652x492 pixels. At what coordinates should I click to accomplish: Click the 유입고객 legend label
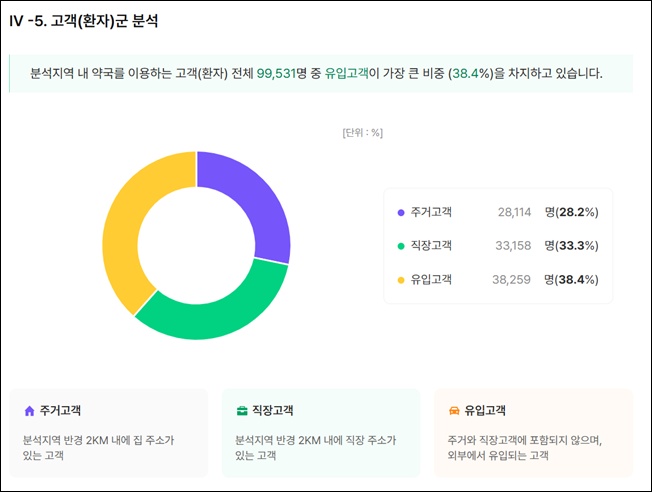pyautogui.click(x=431, y=279)
